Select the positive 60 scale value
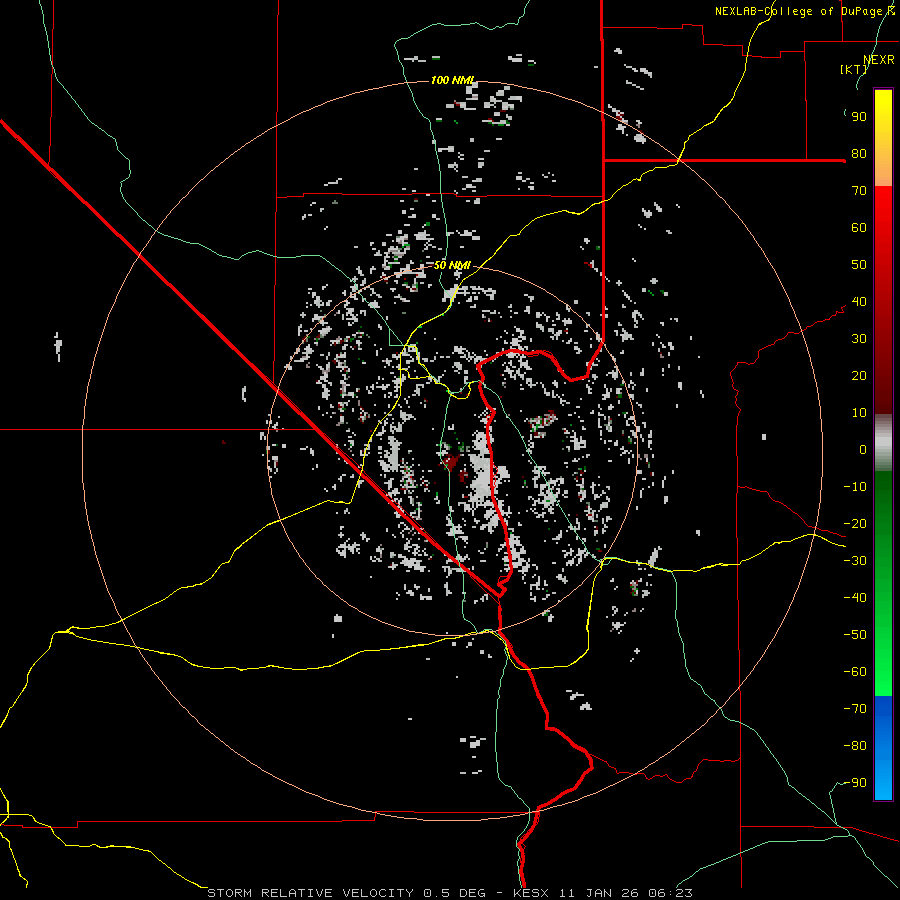 pyautogui.click(x=859, y=228)
